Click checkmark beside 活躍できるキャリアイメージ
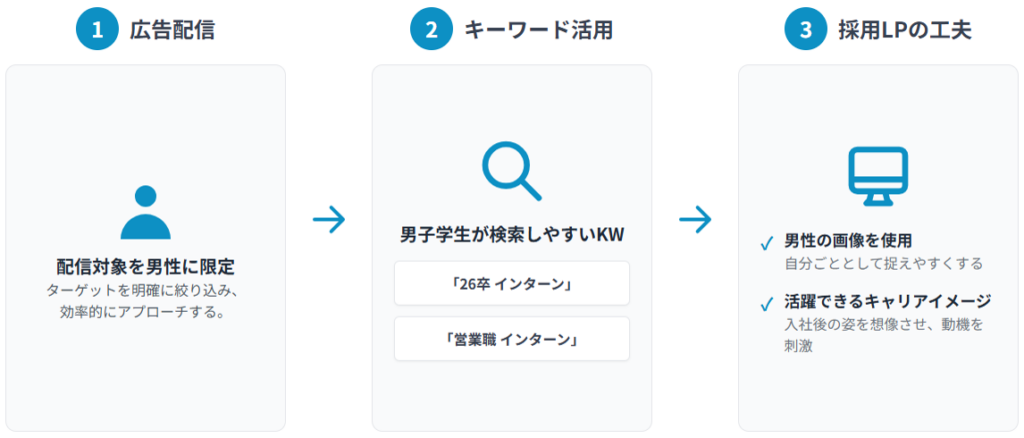Viewport: 1024px width, 438px height. click(x=767, y=303)
